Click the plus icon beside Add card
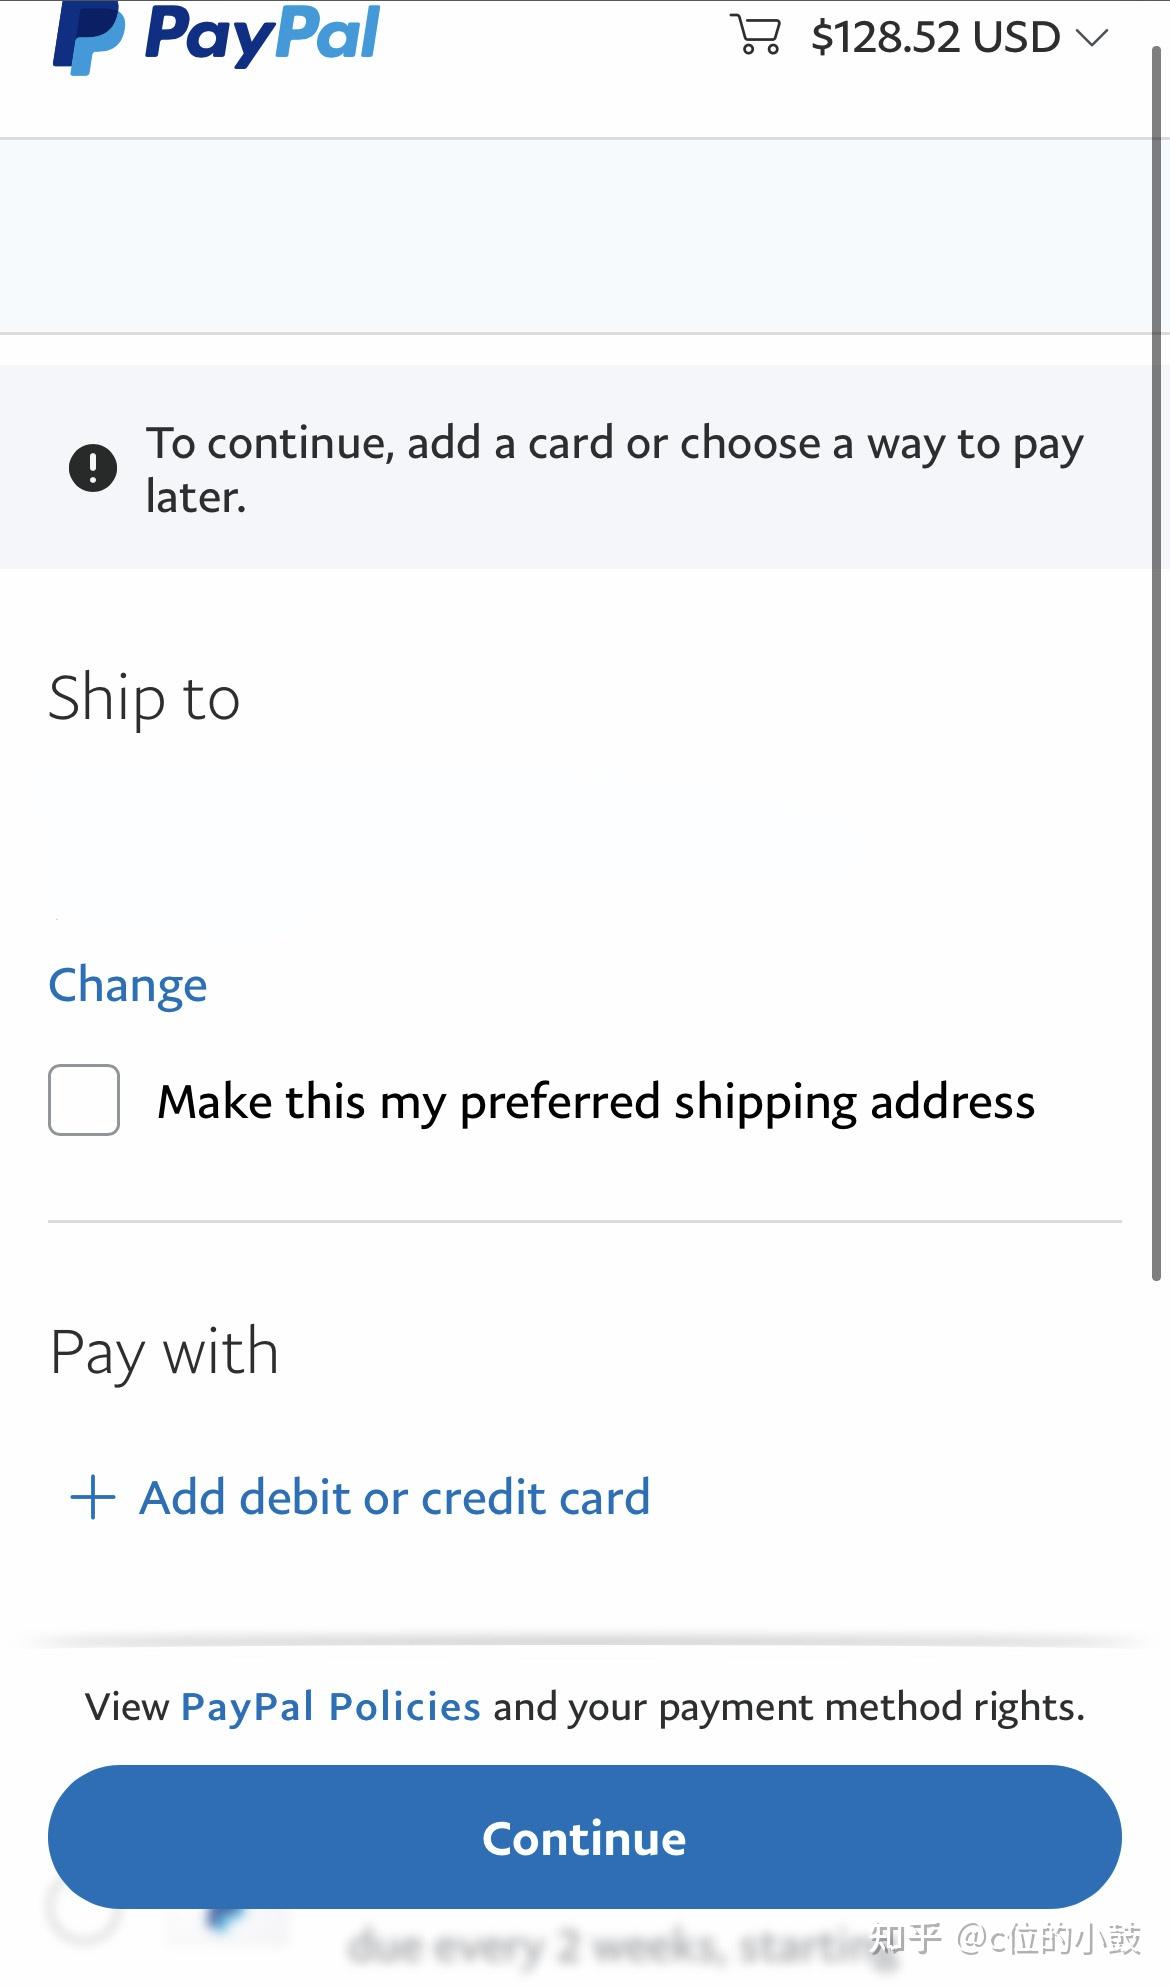Image resolution: width=1170 pixels, height=1986 pixels. [93, 1497]
